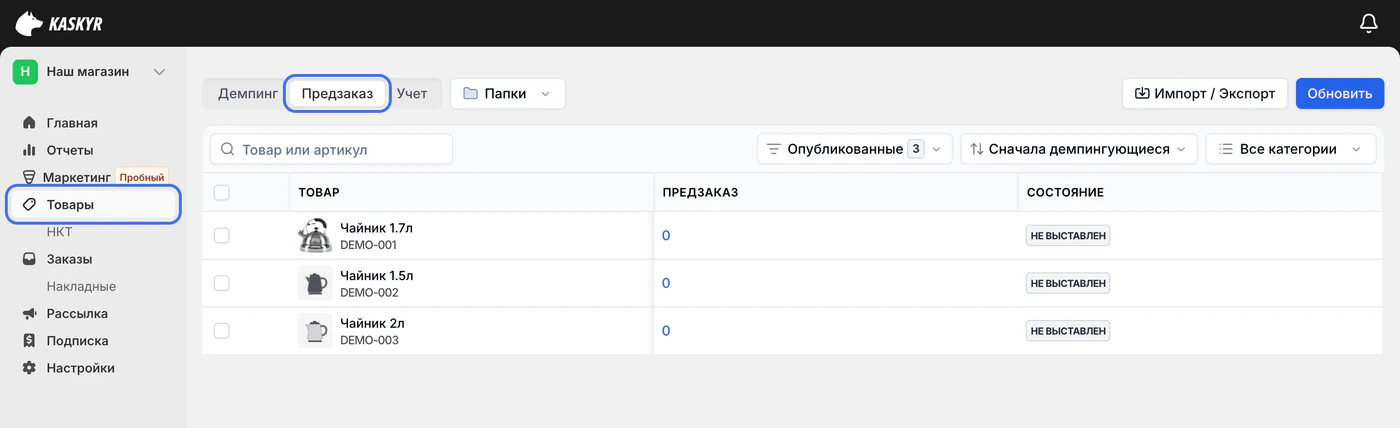Click preorder value 0 for Чайник 2л
This screenshot has height=428, width=1400.
666,331
